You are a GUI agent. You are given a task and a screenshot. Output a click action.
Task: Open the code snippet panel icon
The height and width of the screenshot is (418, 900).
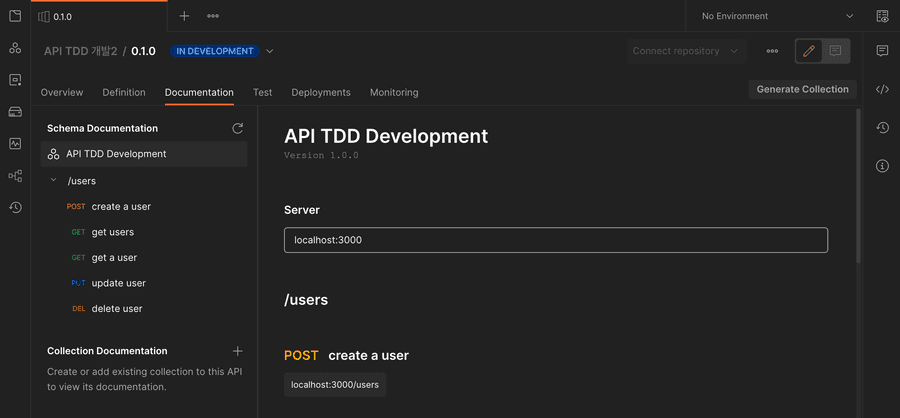(882, 89)
